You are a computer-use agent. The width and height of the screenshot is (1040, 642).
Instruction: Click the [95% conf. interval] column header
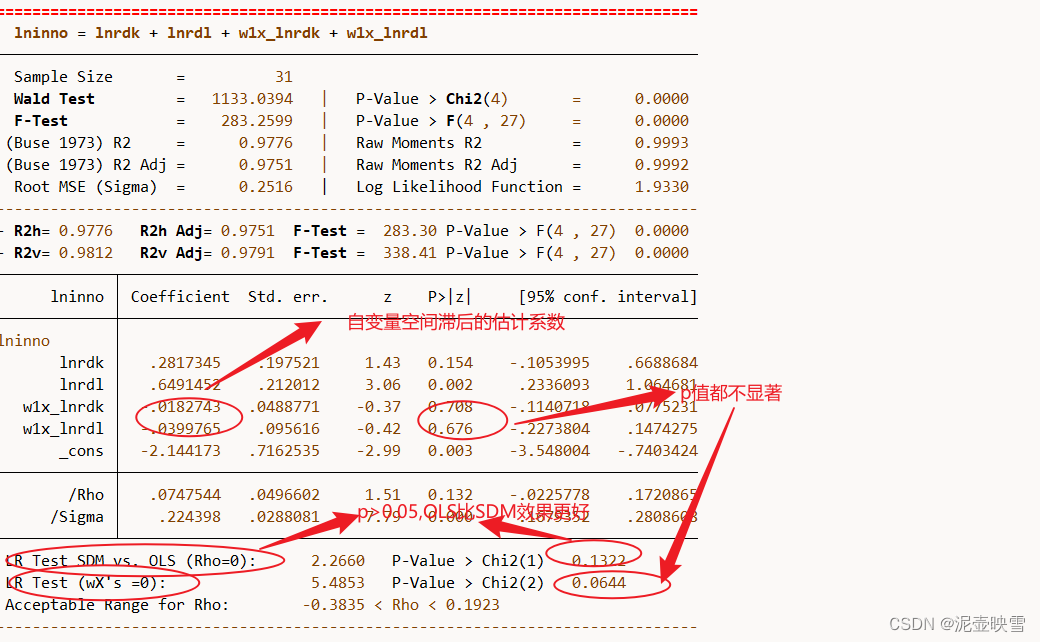pos(608,296)
